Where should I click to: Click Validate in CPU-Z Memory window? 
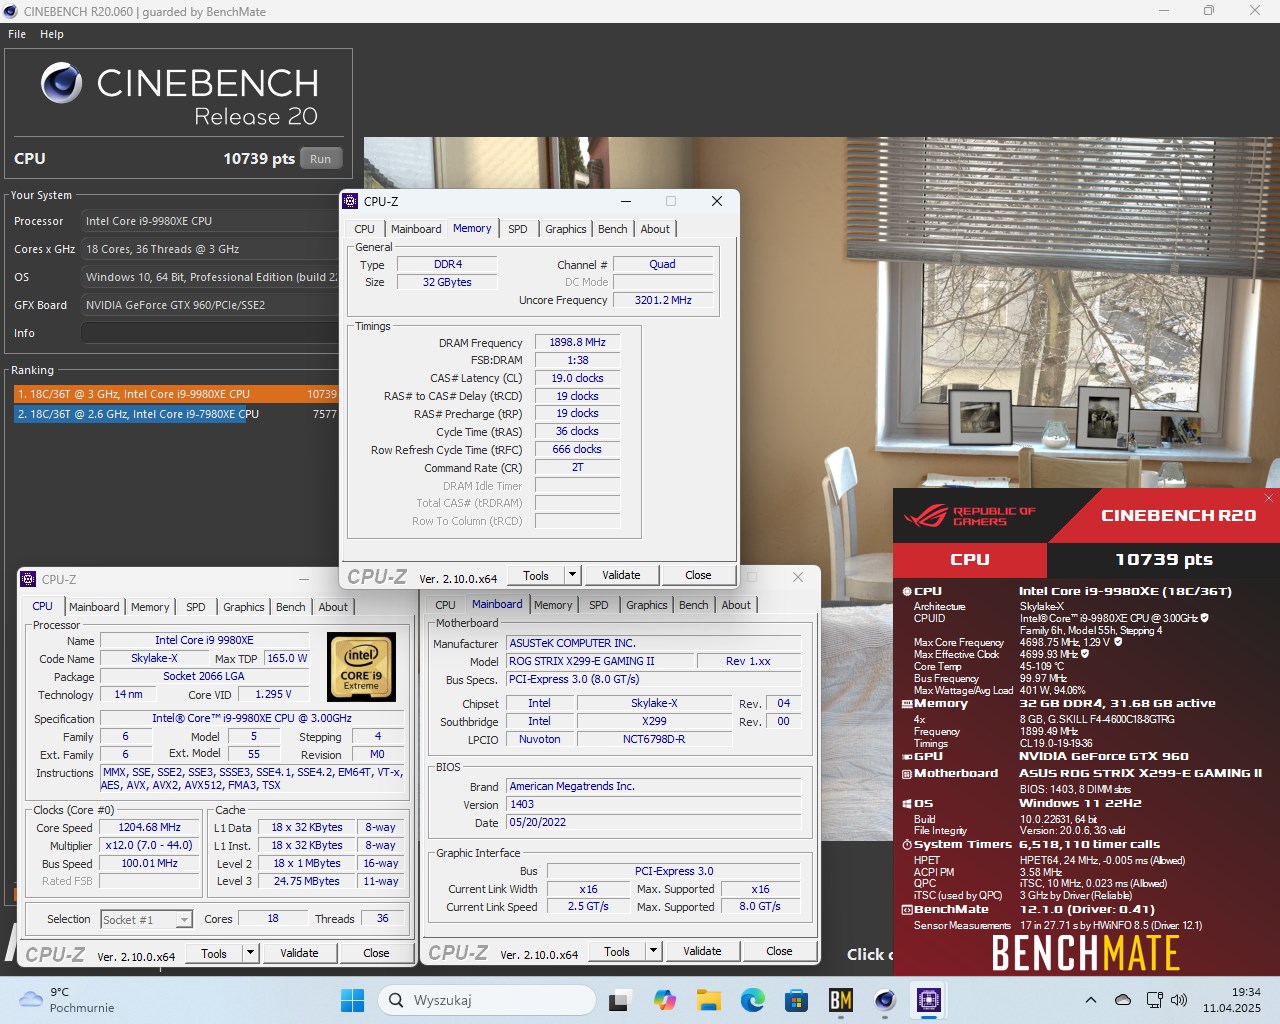[621, 575]
